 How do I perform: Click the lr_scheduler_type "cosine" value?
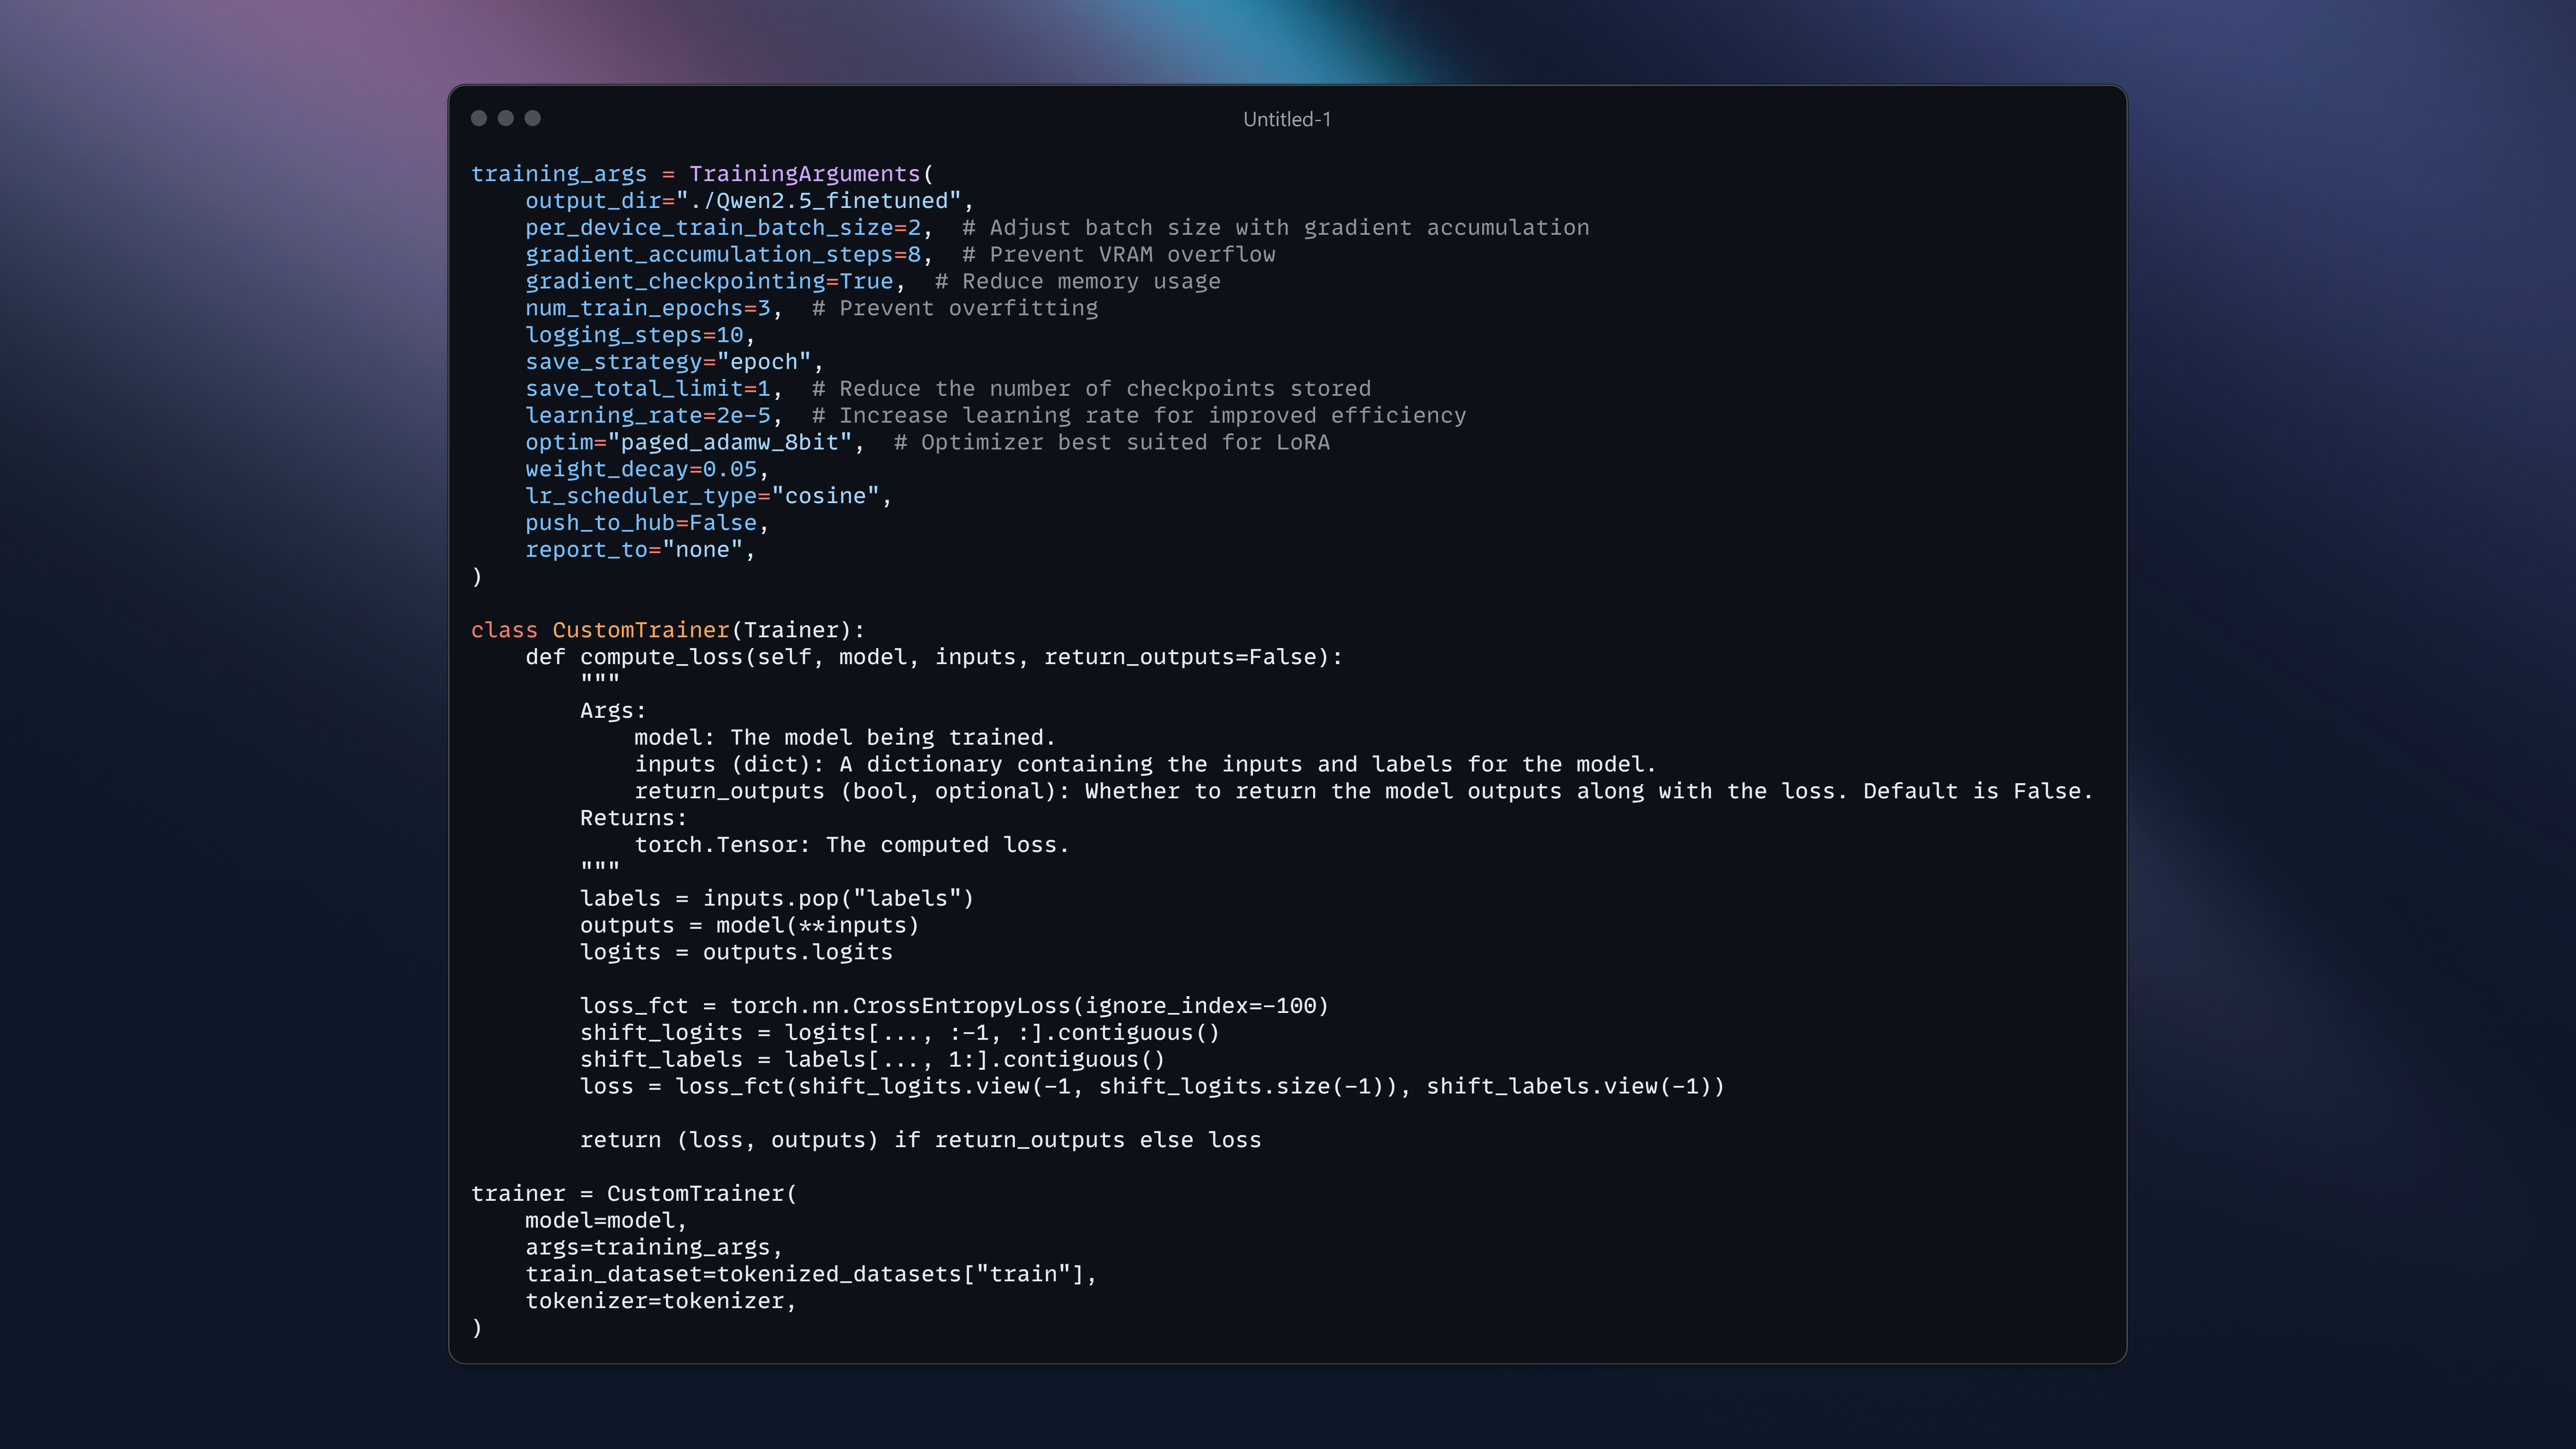click(825, 496)
